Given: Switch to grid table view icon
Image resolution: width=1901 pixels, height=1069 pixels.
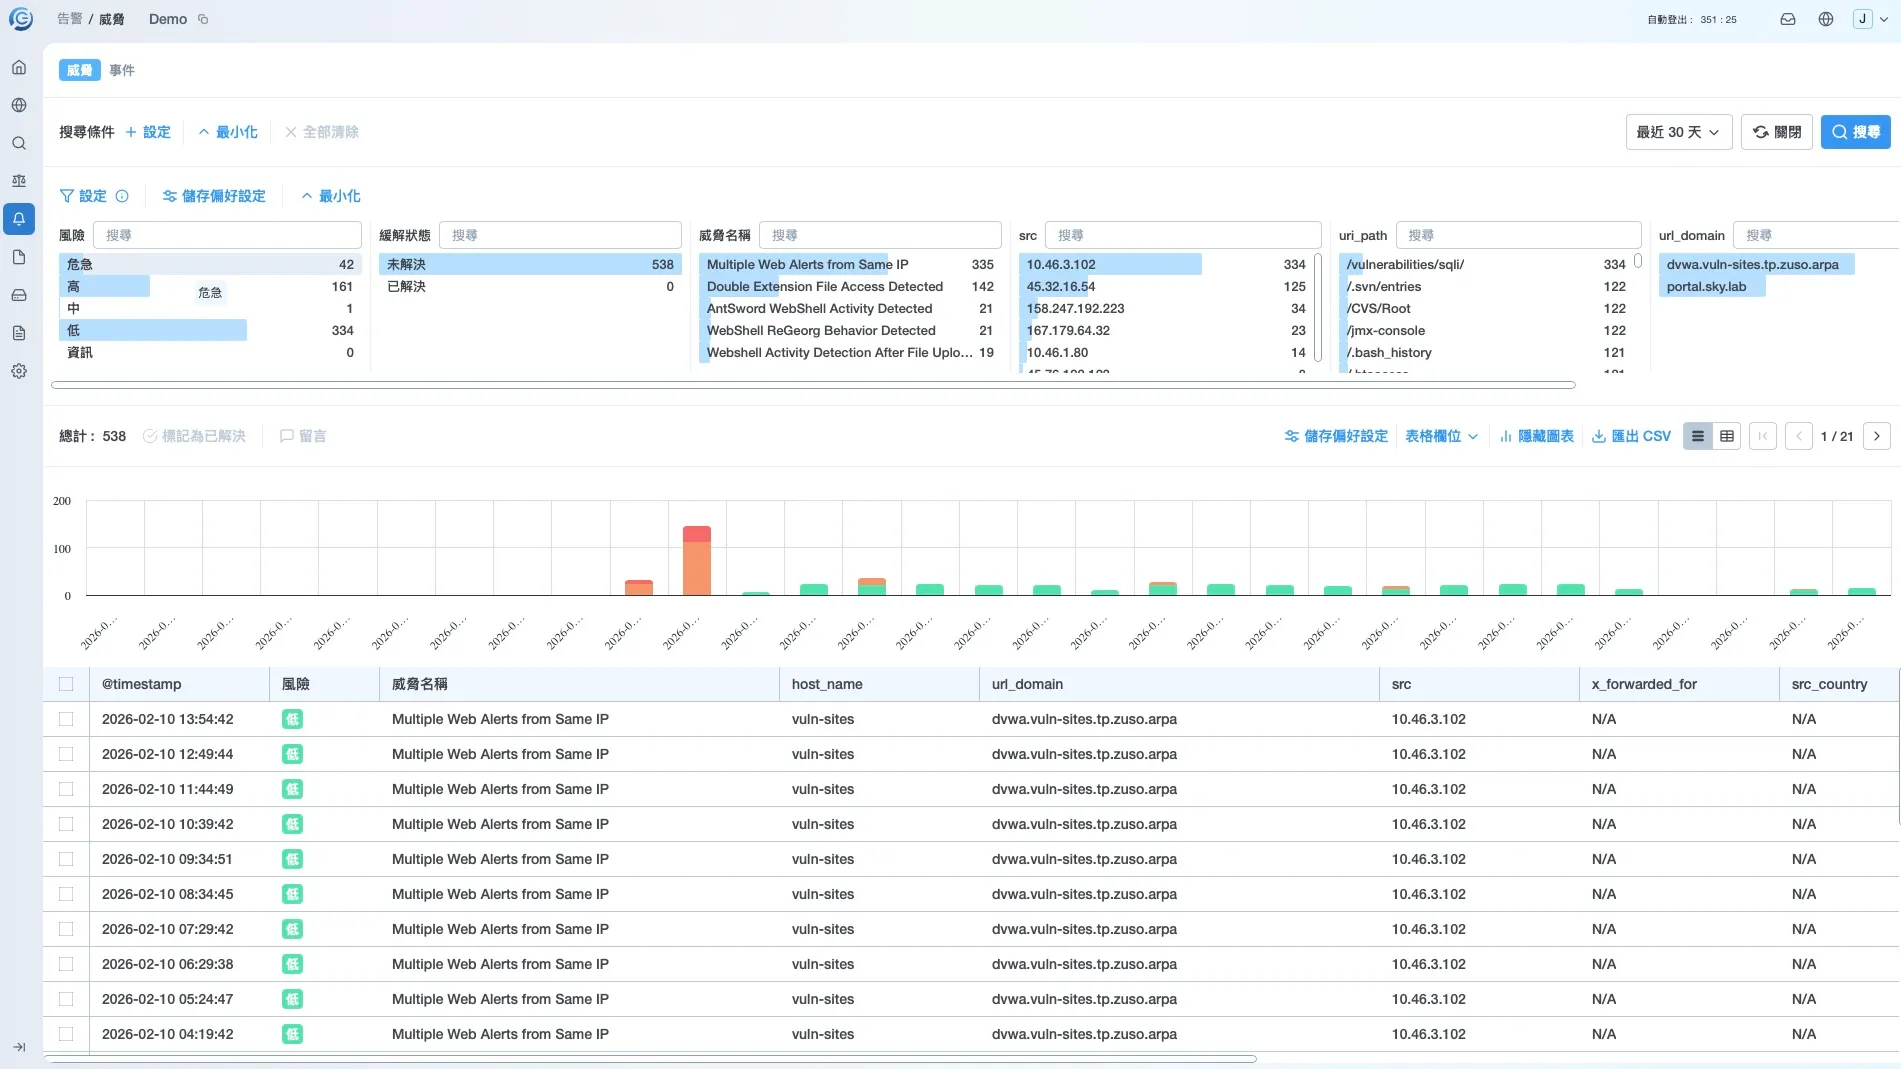Looking at the screenshot, I should [x=1727, y=436].
